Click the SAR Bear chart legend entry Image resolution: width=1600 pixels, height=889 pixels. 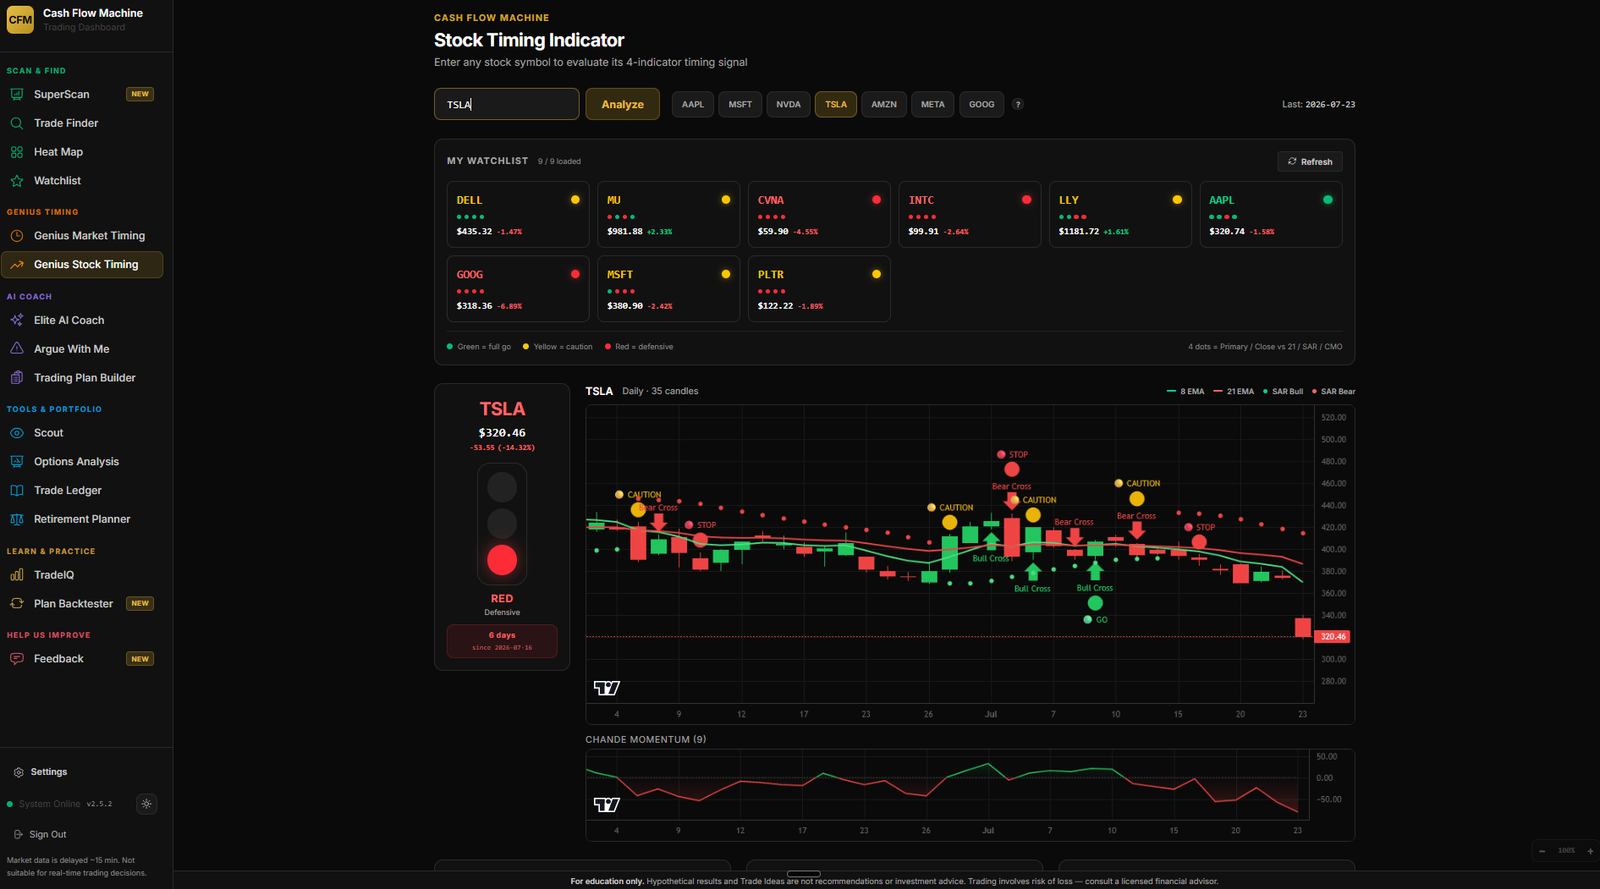(1334, 392)
